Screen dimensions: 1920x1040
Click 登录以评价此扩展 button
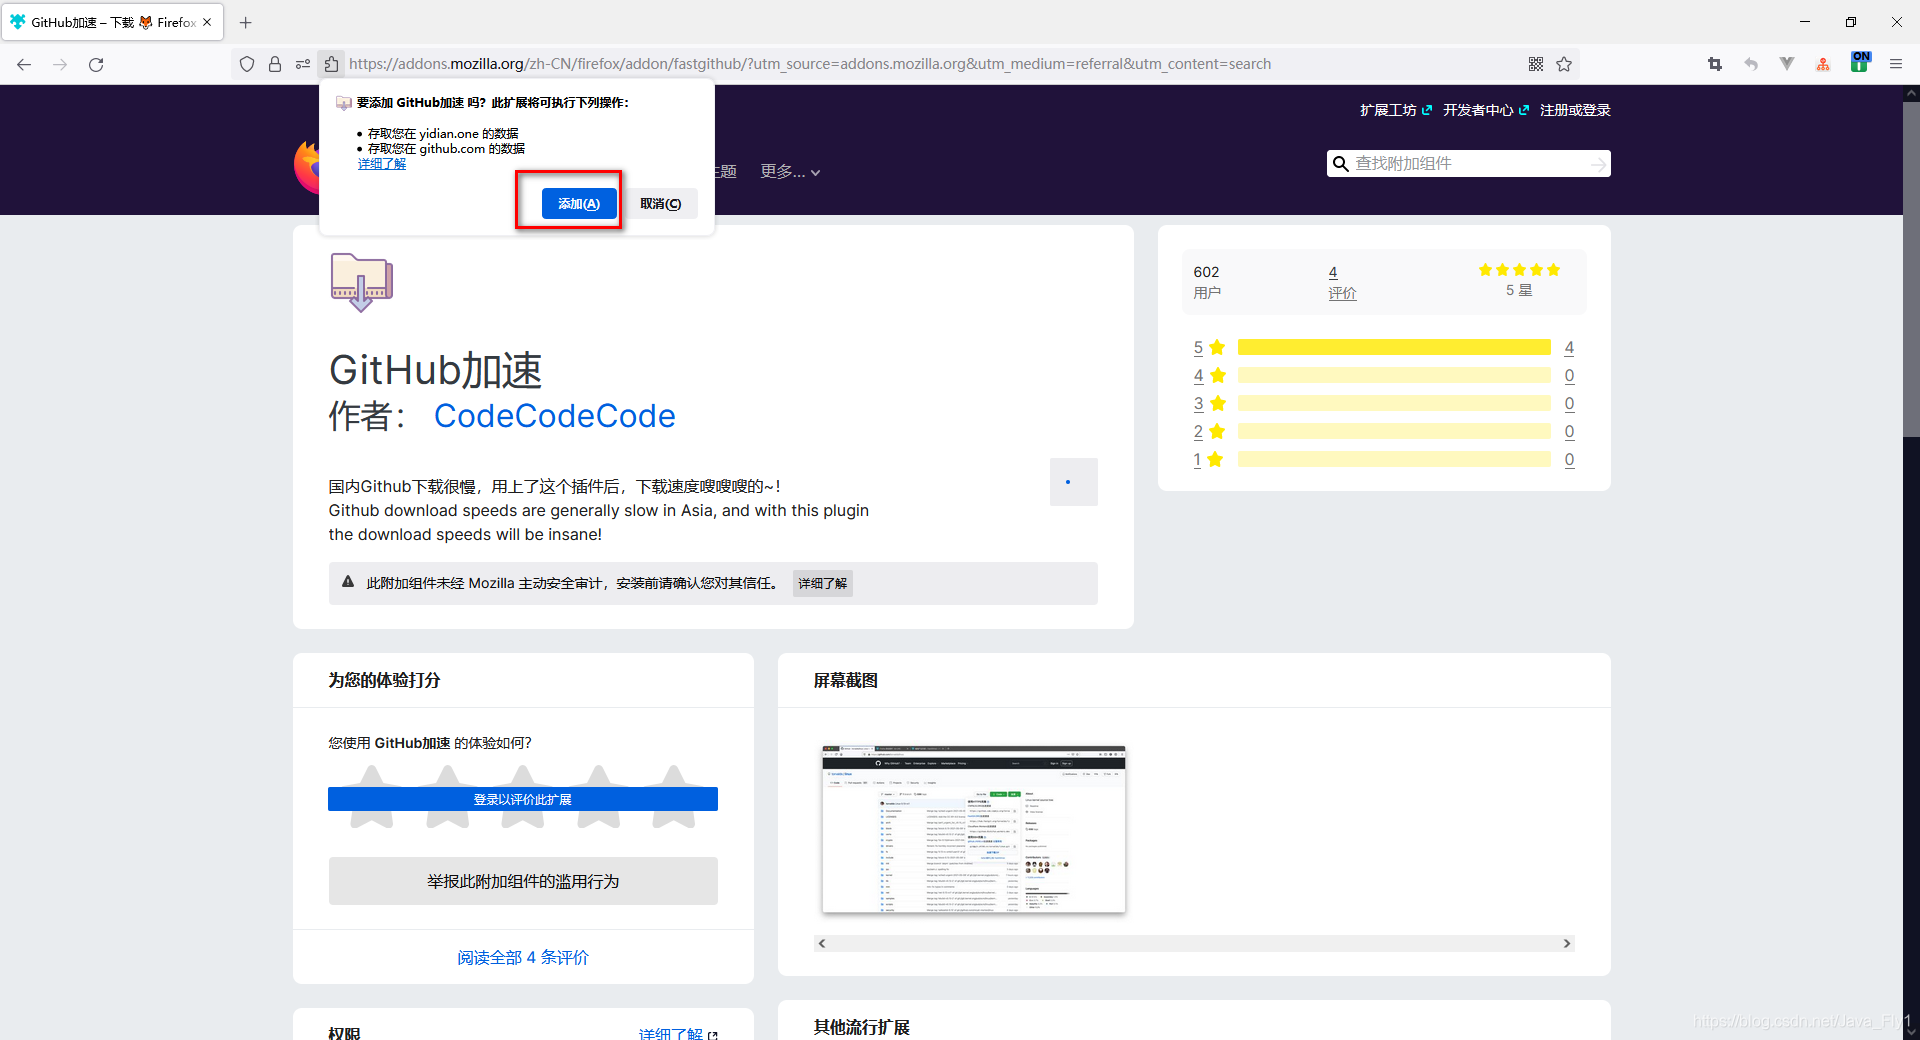point(523,799)
